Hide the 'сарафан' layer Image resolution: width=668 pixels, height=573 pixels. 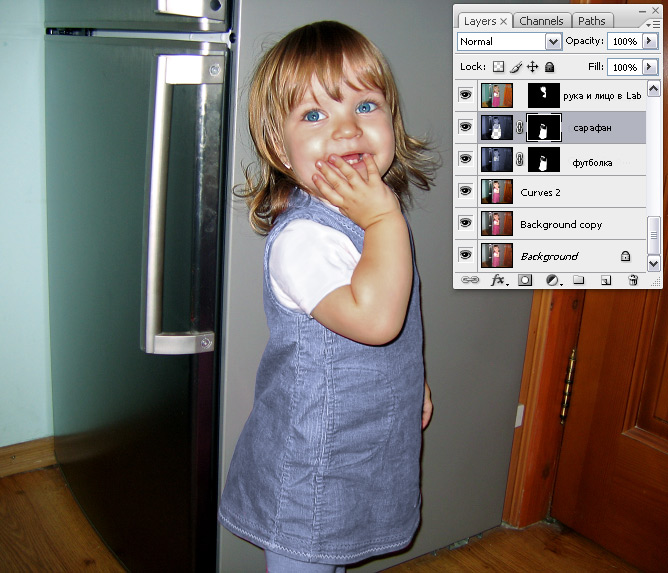pyautogui.click(x=466, y=127)
